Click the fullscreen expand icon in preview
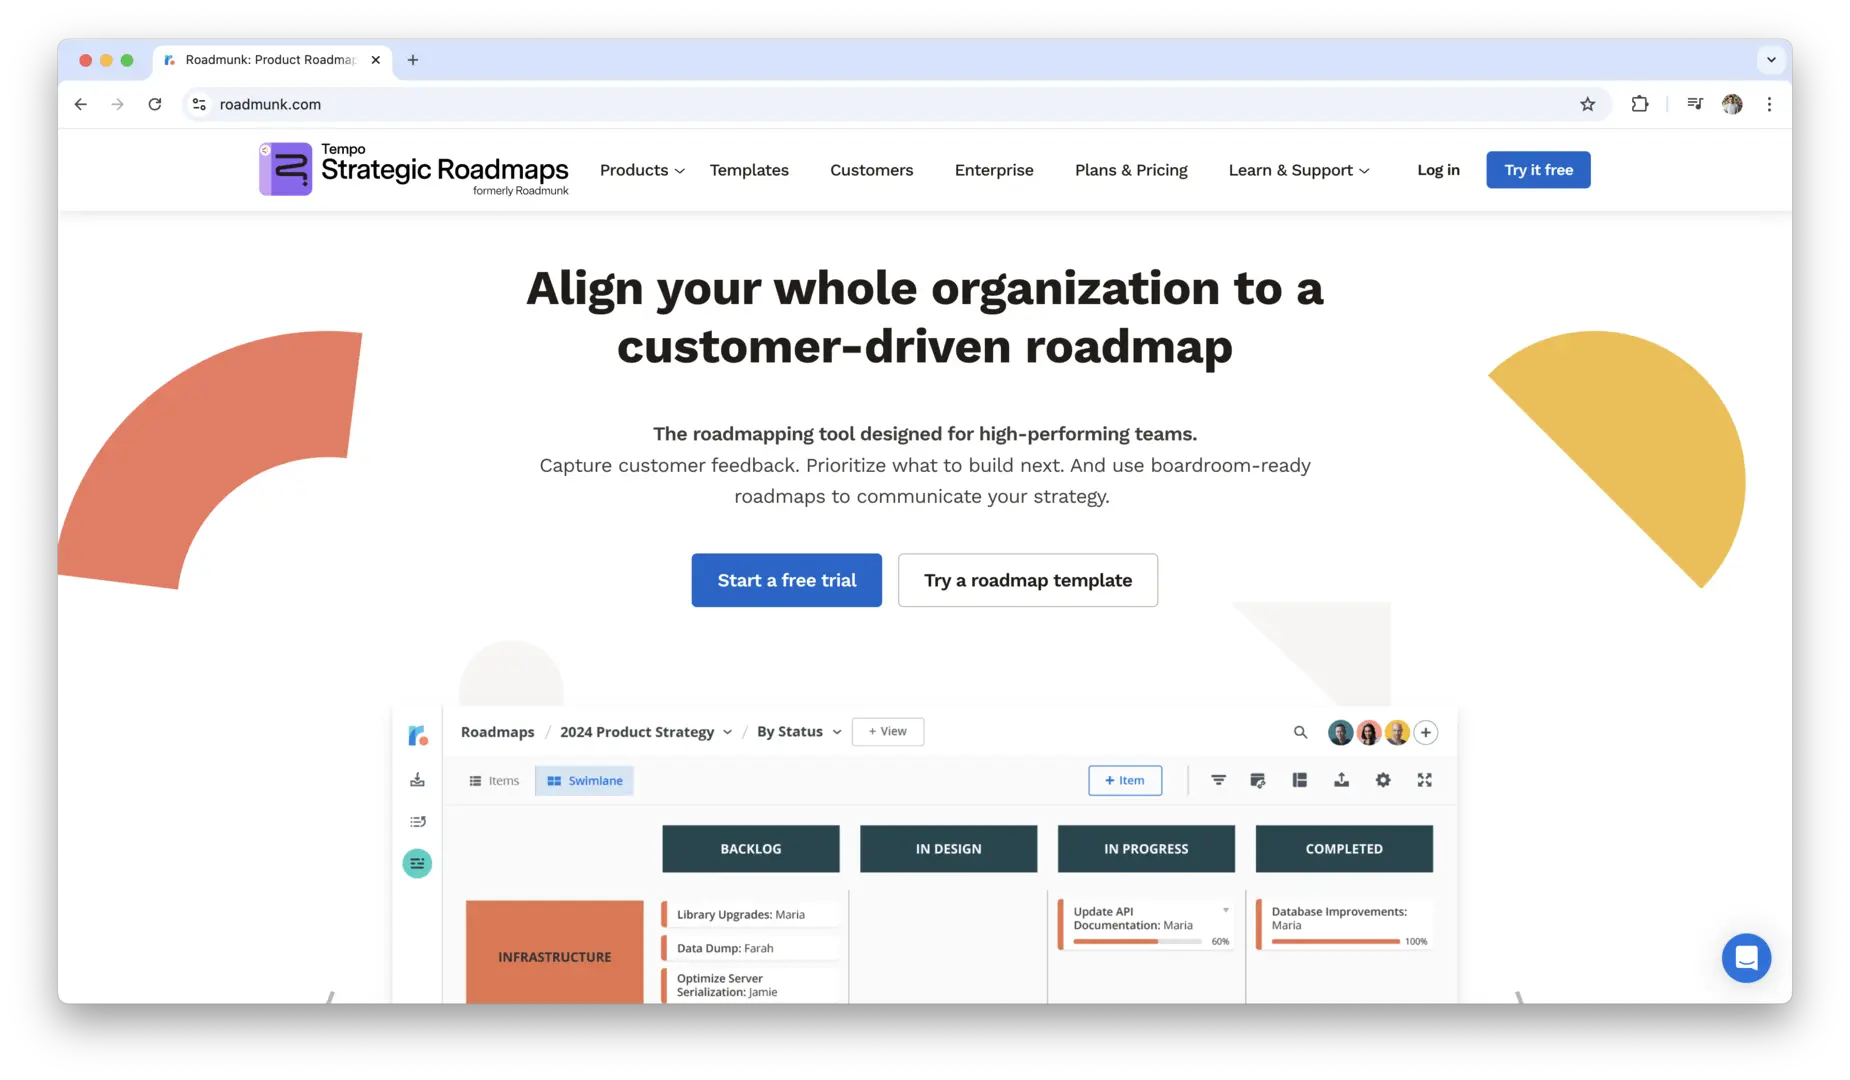Image resolution: width=1850 pixels, height=1080 pixels. point(1424,780)
